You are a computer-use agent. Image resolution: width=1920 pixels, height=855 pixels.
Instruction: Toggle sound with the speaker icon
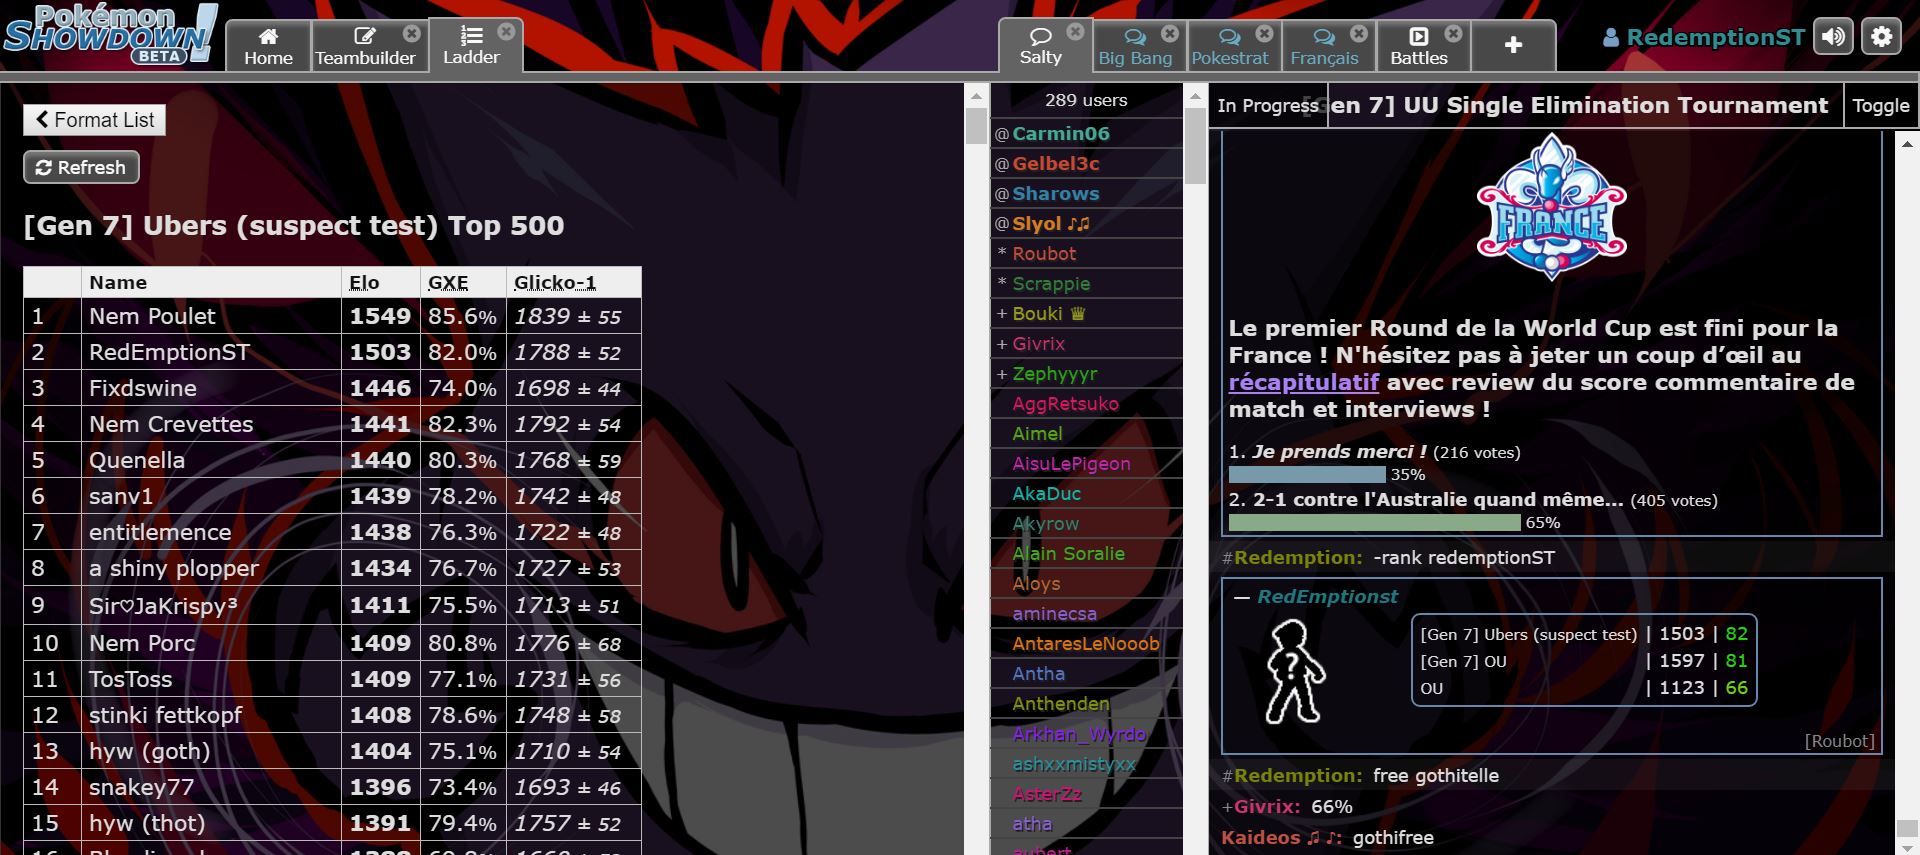pos(1834,37)
